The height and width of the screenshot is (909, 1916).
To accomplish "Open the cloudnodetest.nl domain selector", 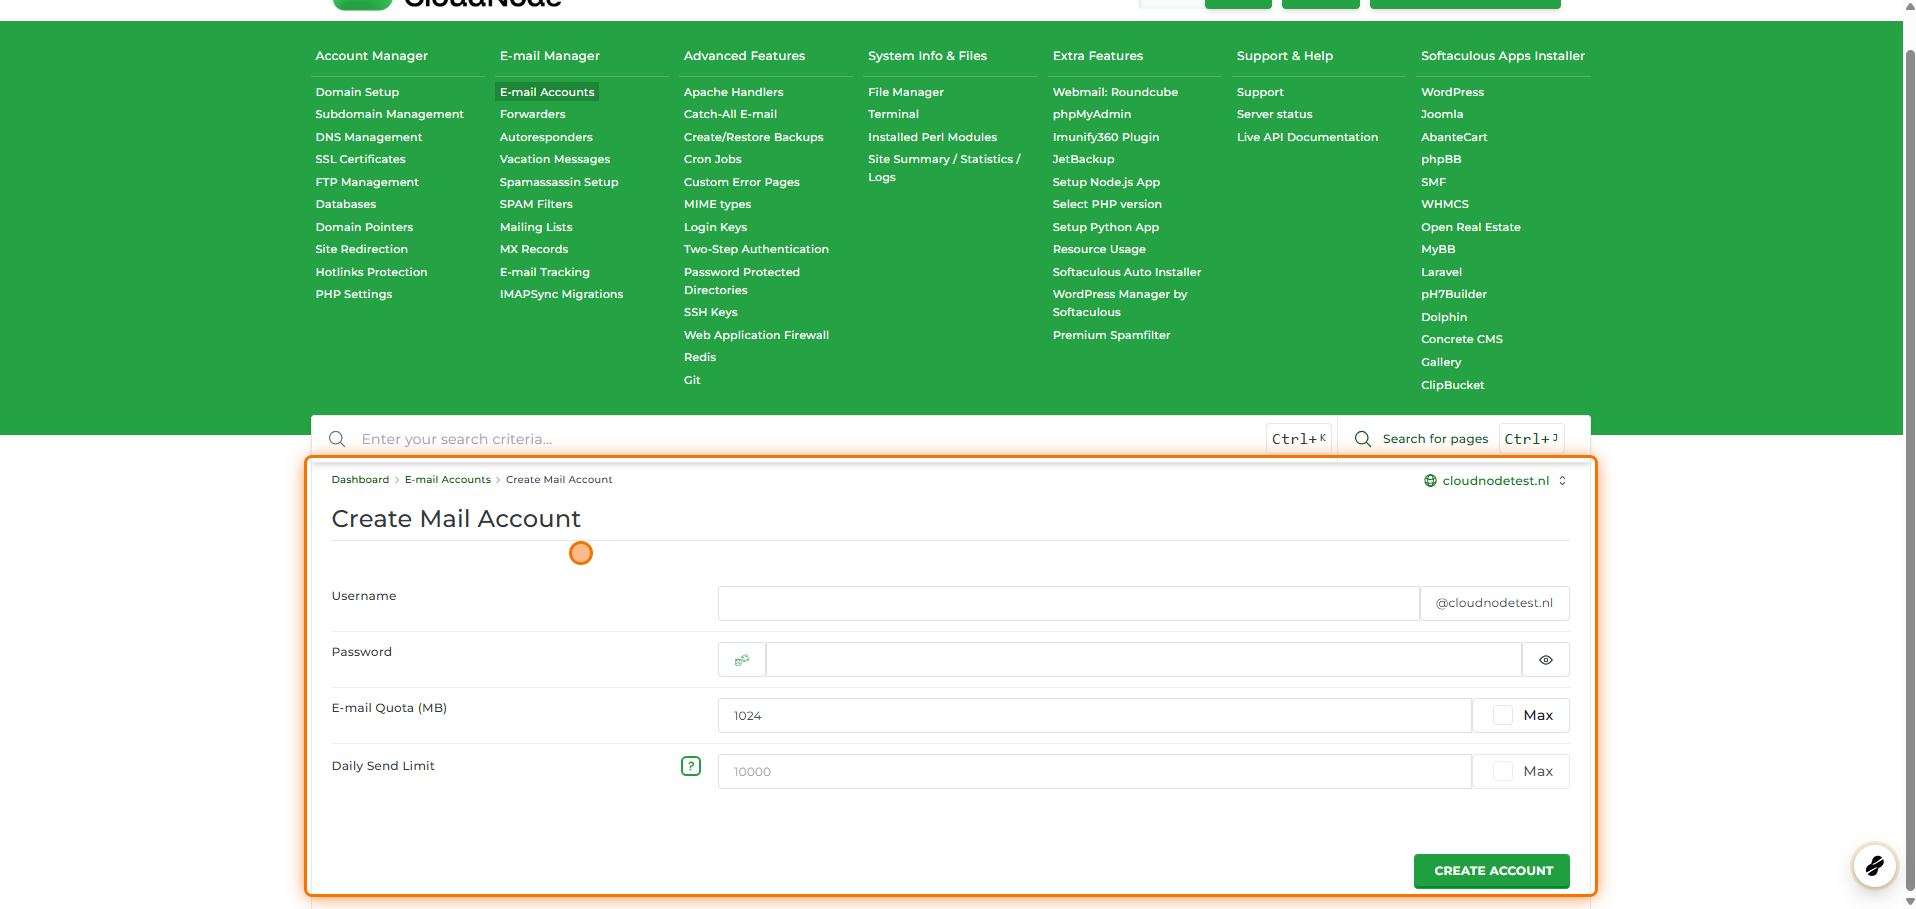I will click(x=1495, y=481).
